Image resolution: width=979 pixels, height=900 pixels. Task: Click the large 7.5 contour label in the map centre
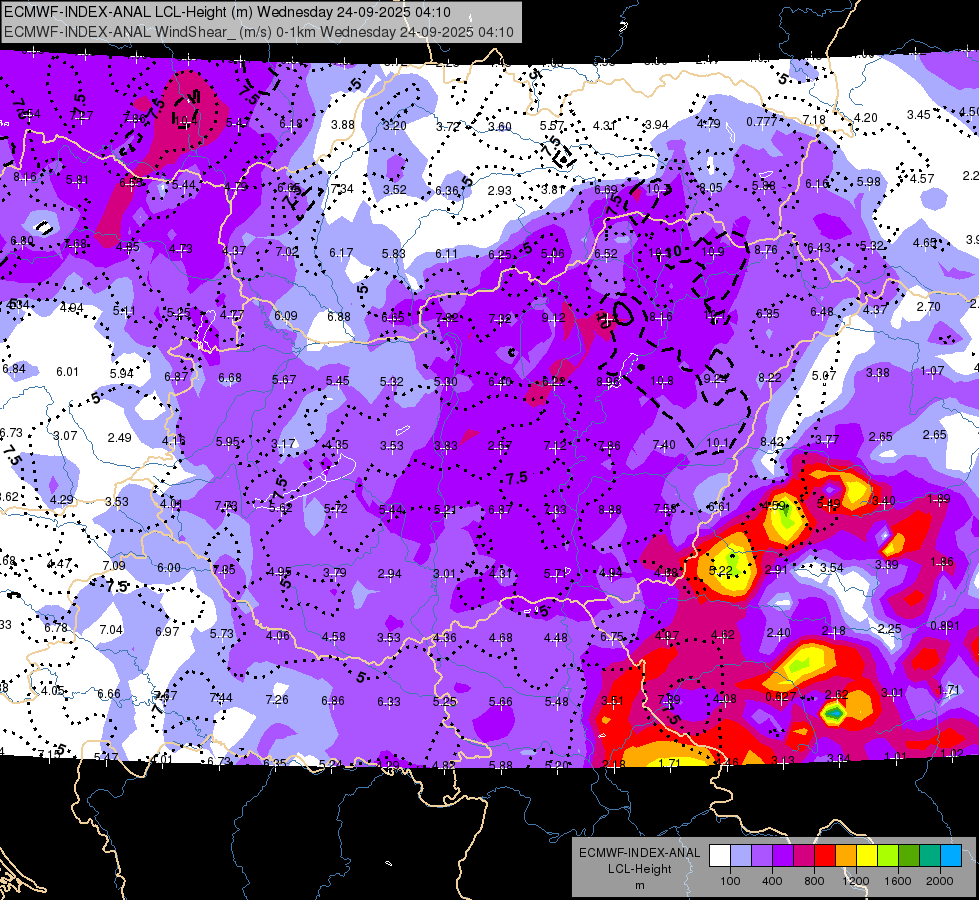[517, 478]
